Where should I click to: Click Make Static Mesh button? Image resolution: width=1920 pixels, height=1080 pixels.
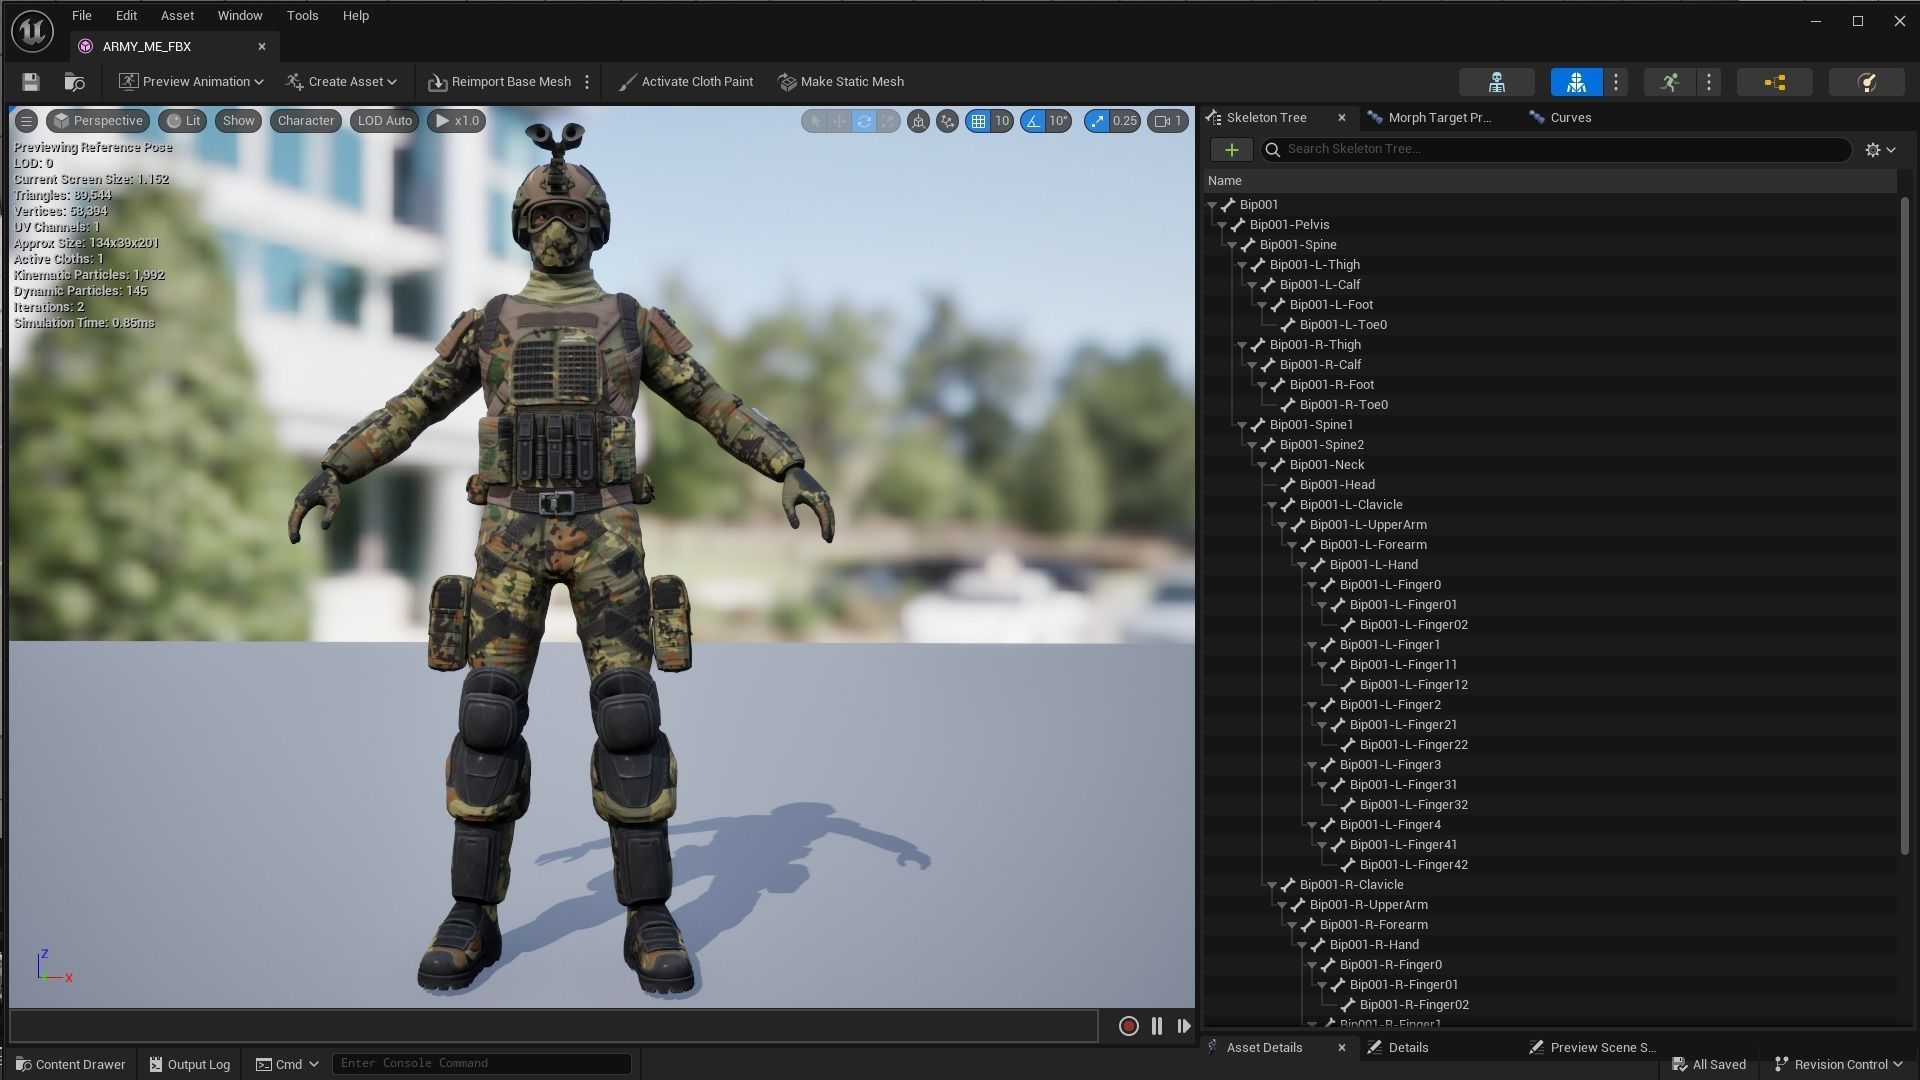[841, 82]
